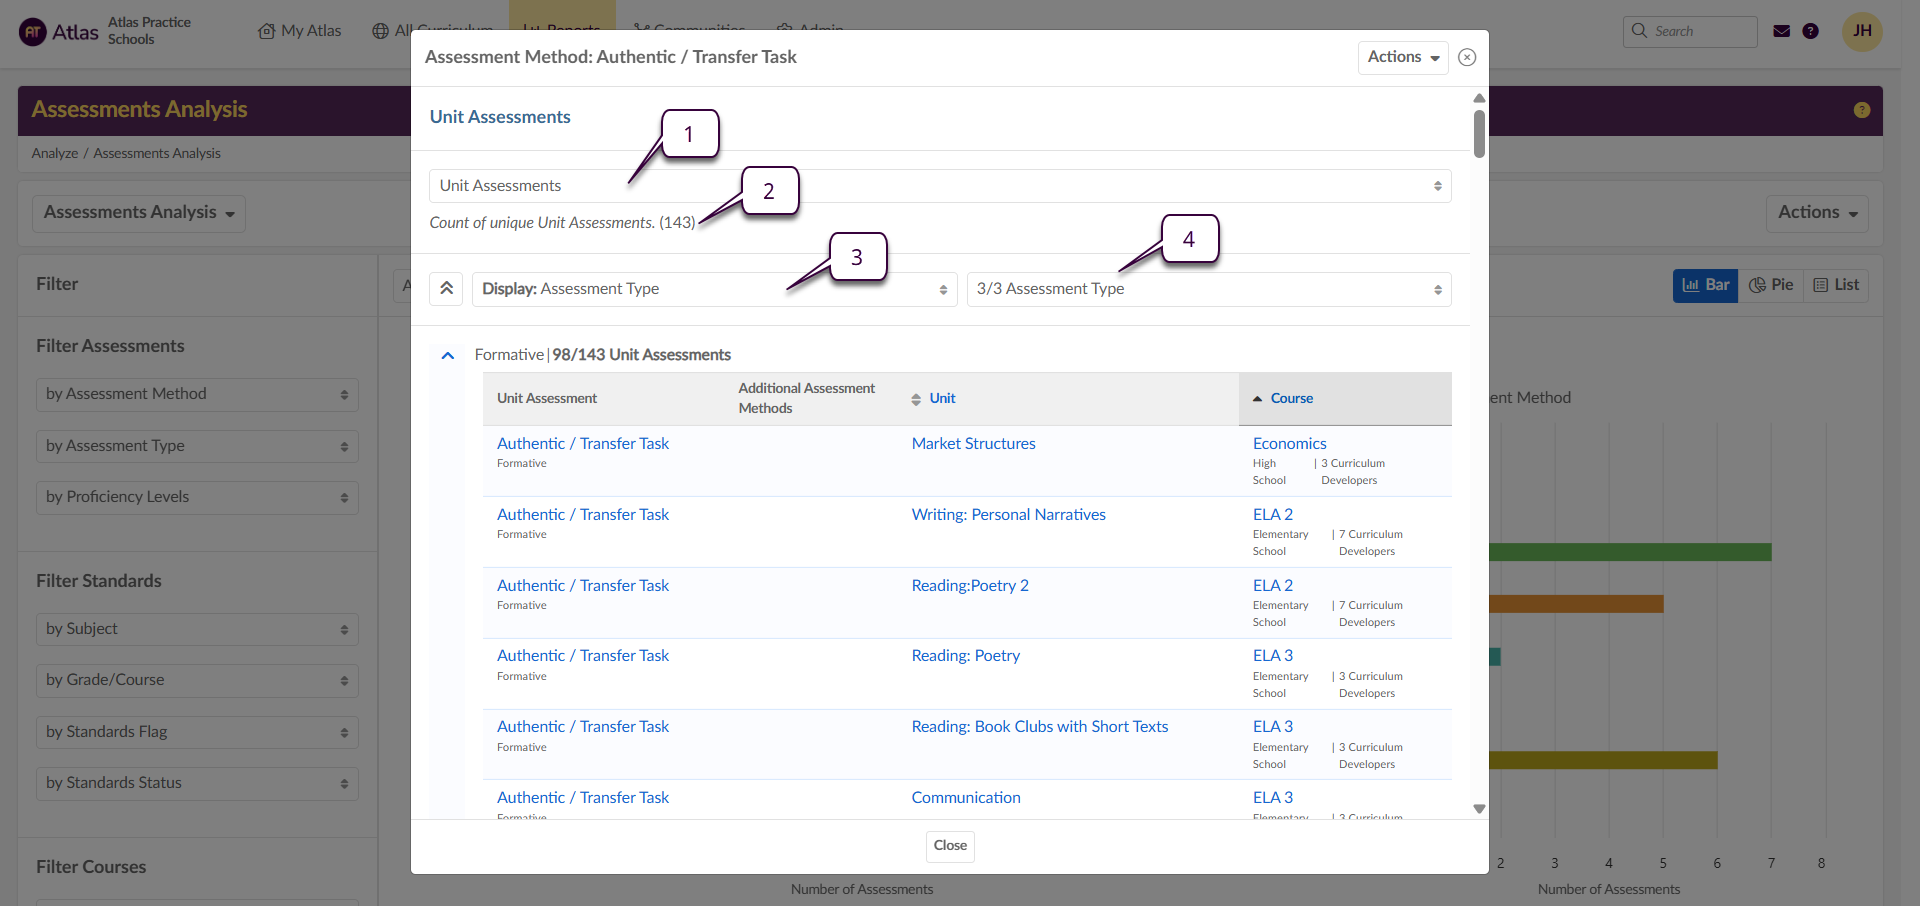Open the Market Structures unit link
1920x906 pixels.
(973, 444)
